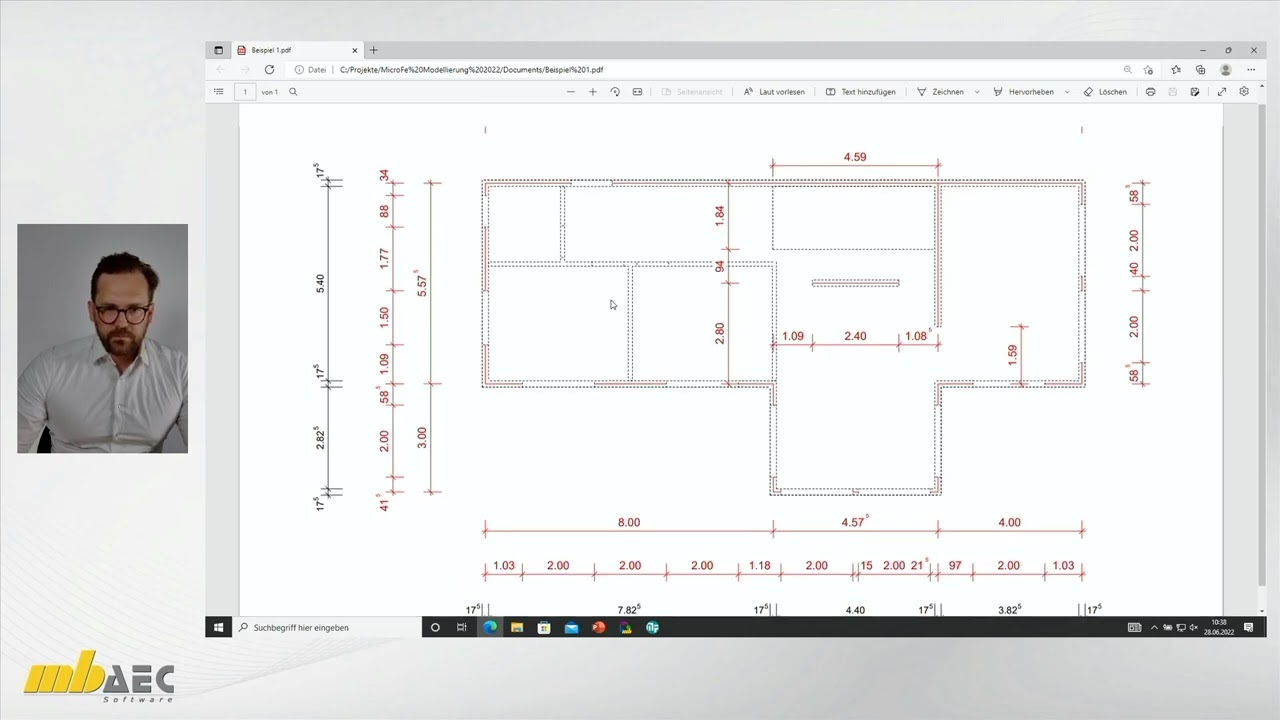The height and width of the screenshot is (720, 1280).
Task: Open Microsoft Store from taskbar
Action: [x=544, y=627]
